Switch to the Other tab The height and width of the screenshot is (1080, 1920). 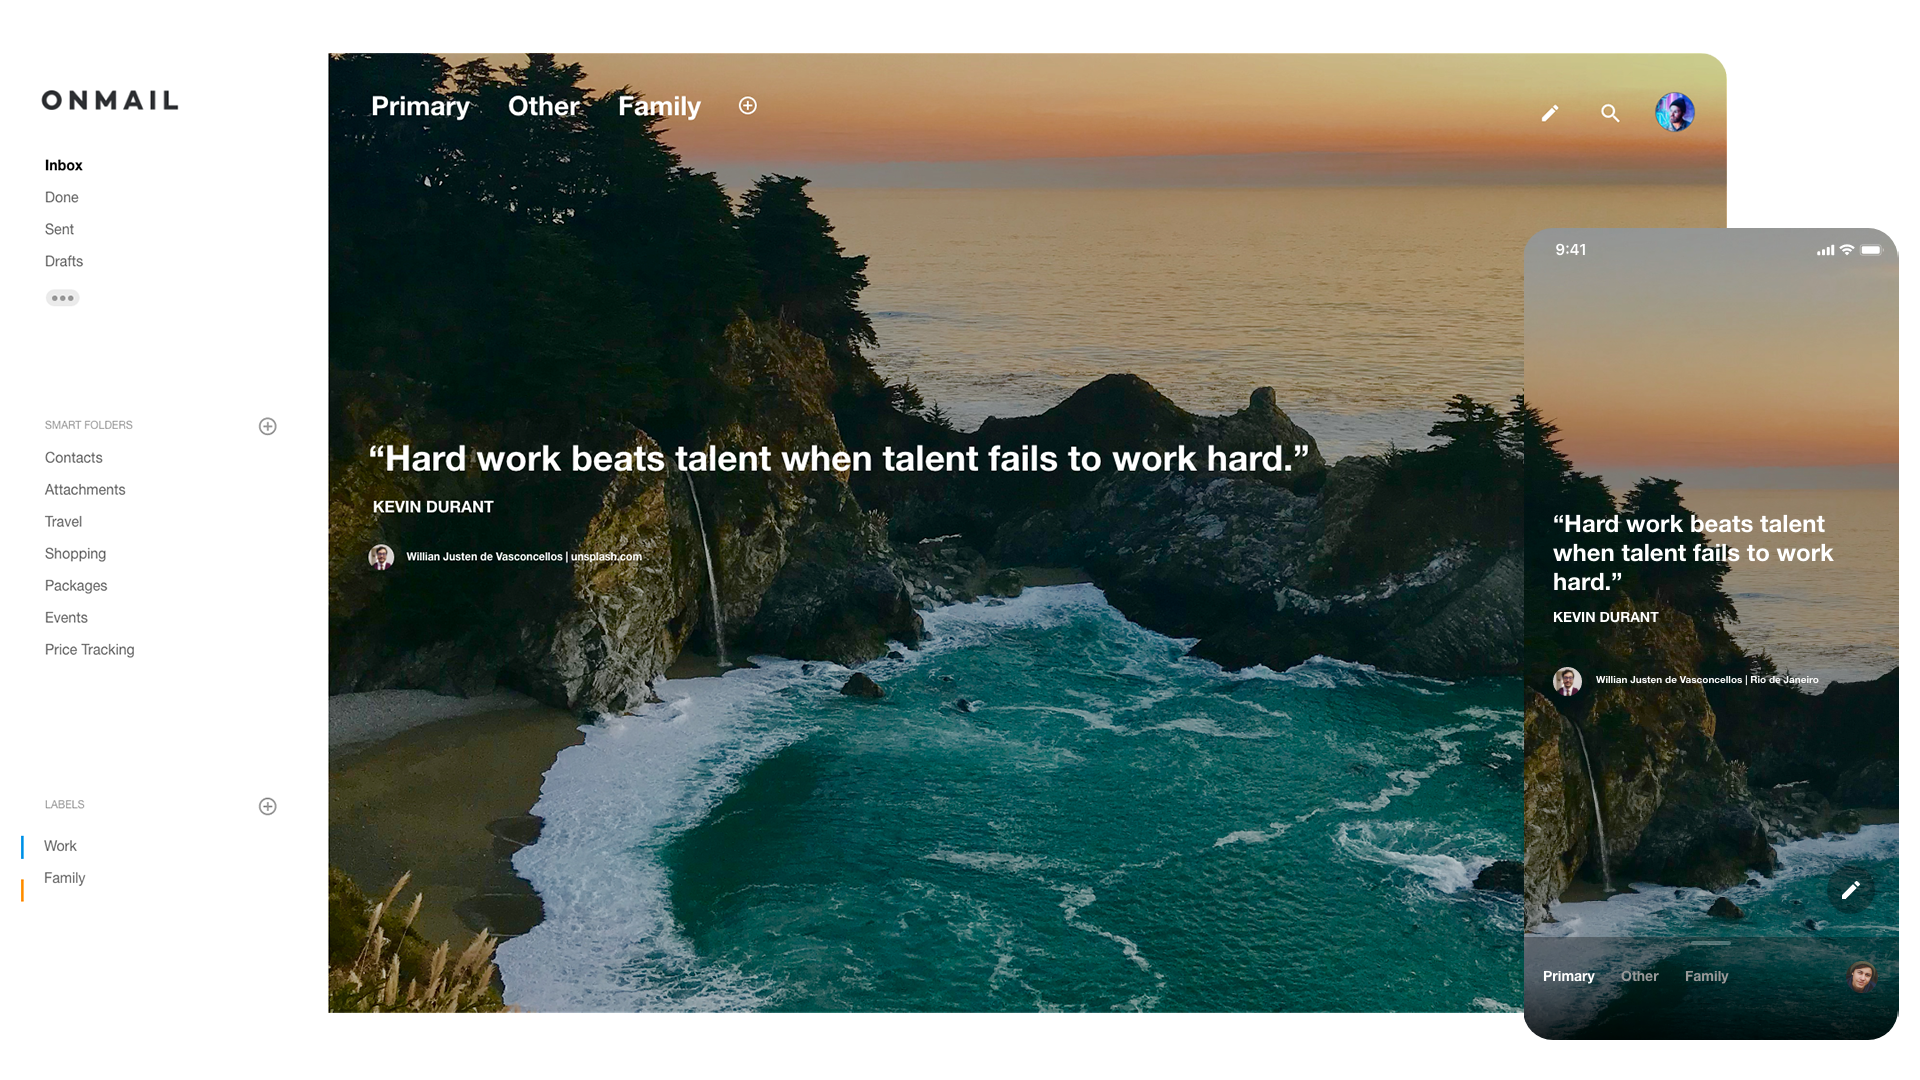(543, 106)
